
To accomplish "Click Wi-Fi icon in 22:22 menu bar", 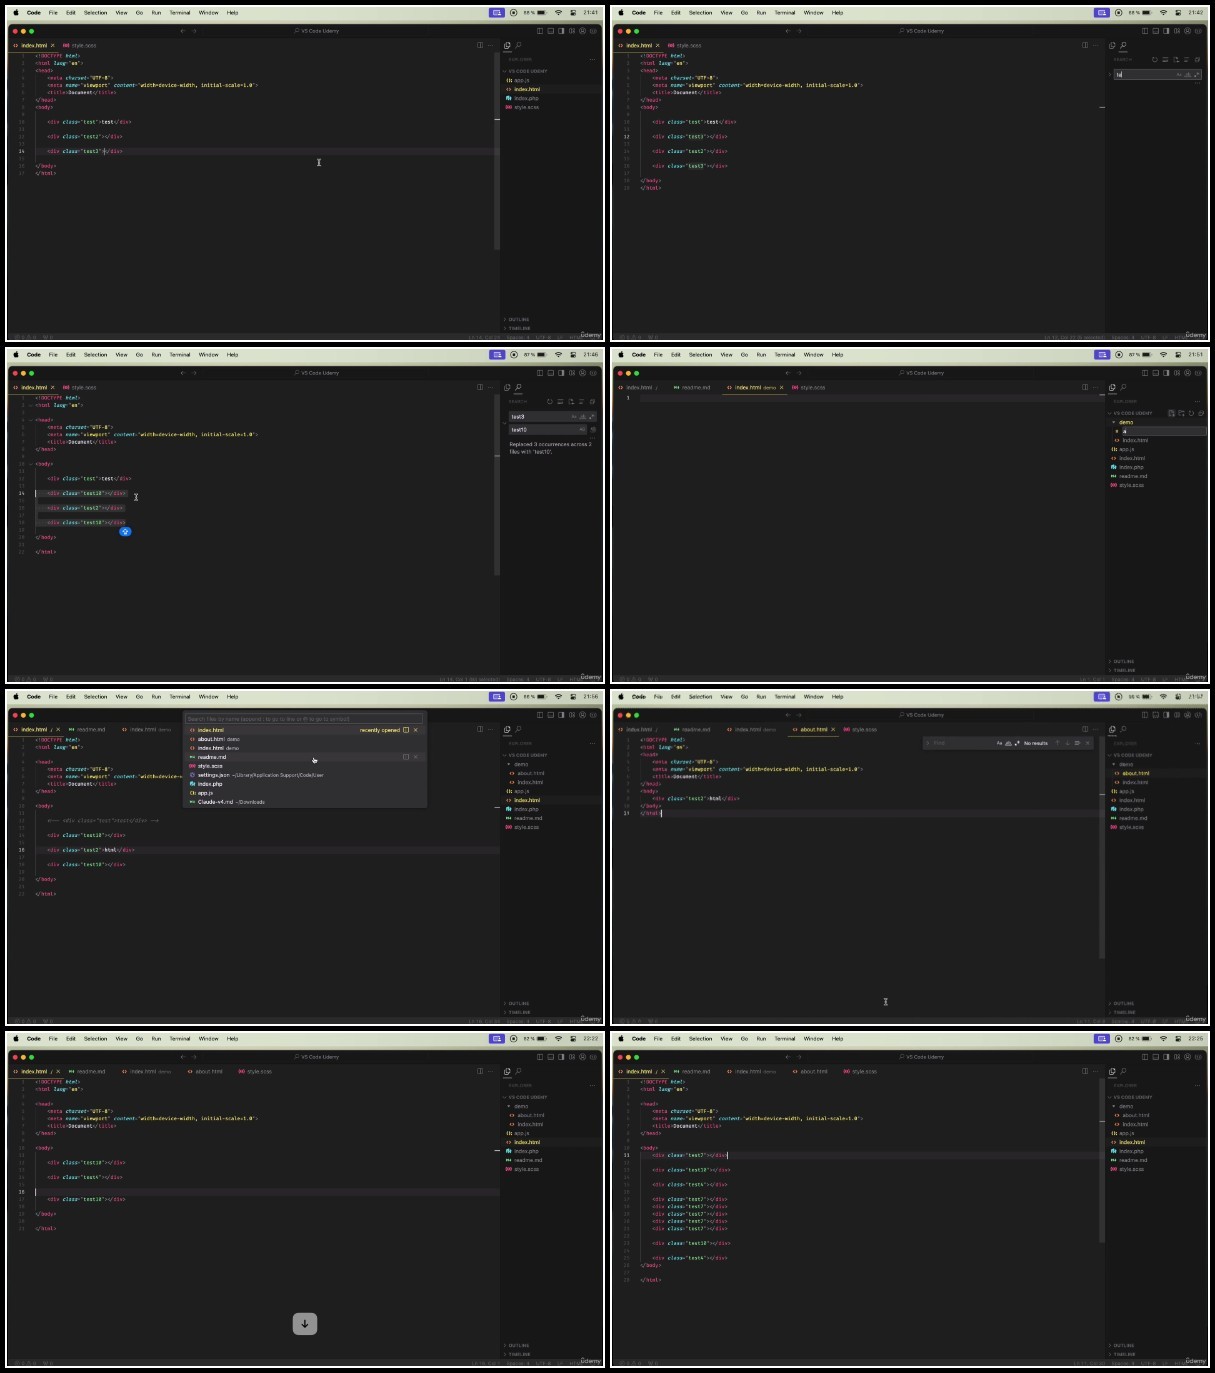I will click(558, 1039).
